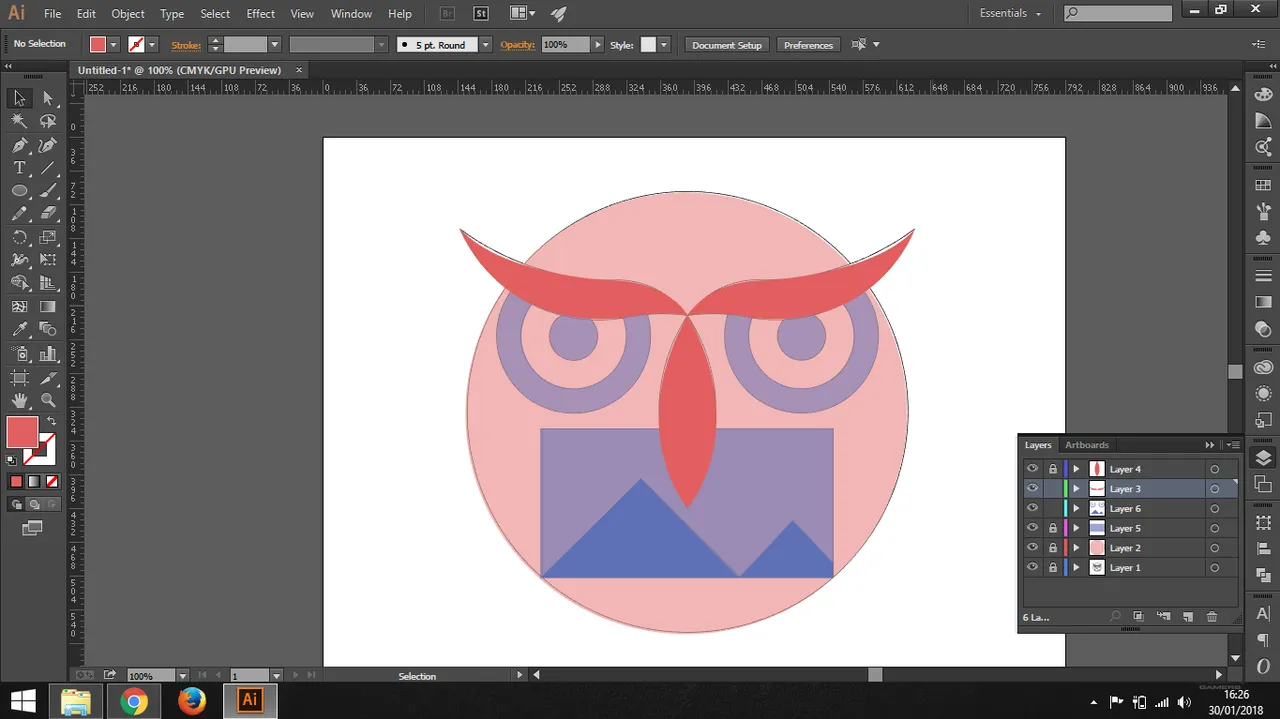Open the Object menu

(x=128, y=14)
